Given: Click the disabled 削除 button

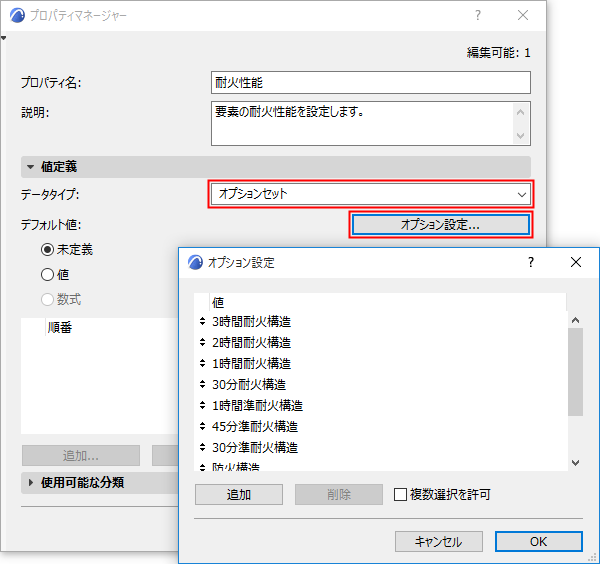Looking at the screenshot, I should point(339,494).
